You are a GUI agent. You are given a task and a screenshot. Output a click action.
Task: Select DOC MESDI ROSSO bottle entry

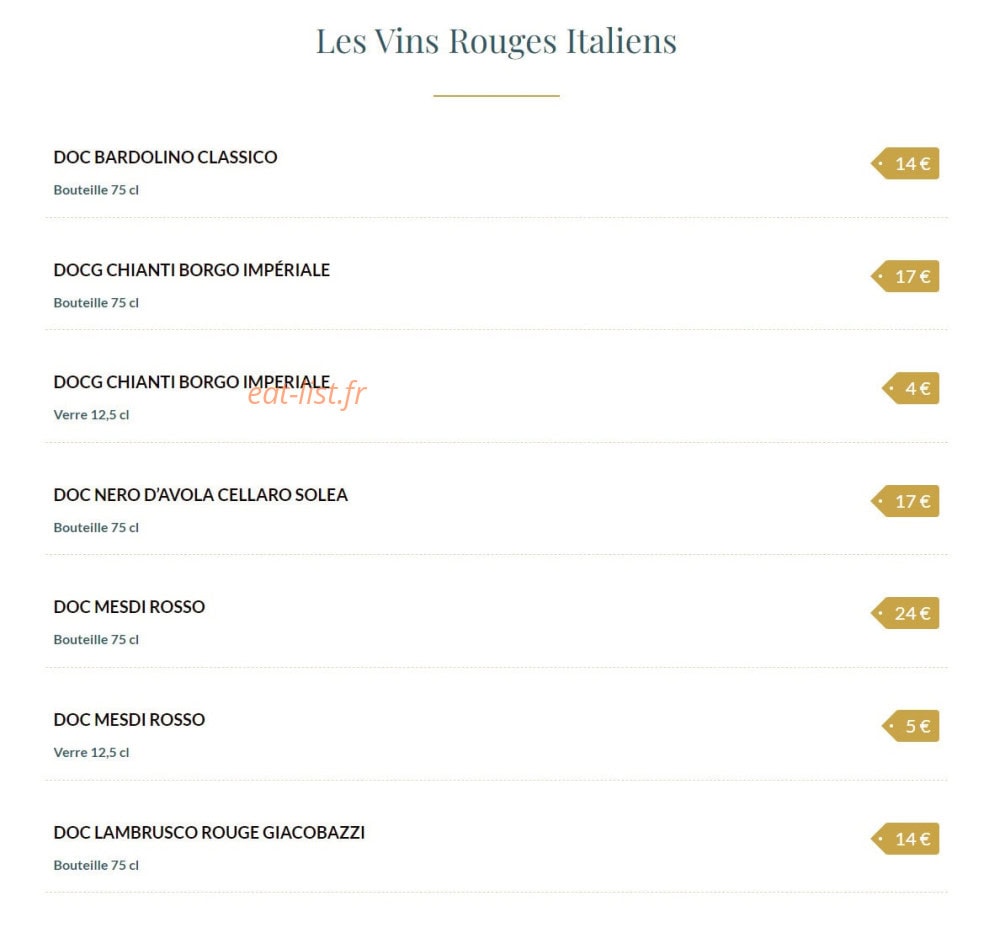point(129,607)
